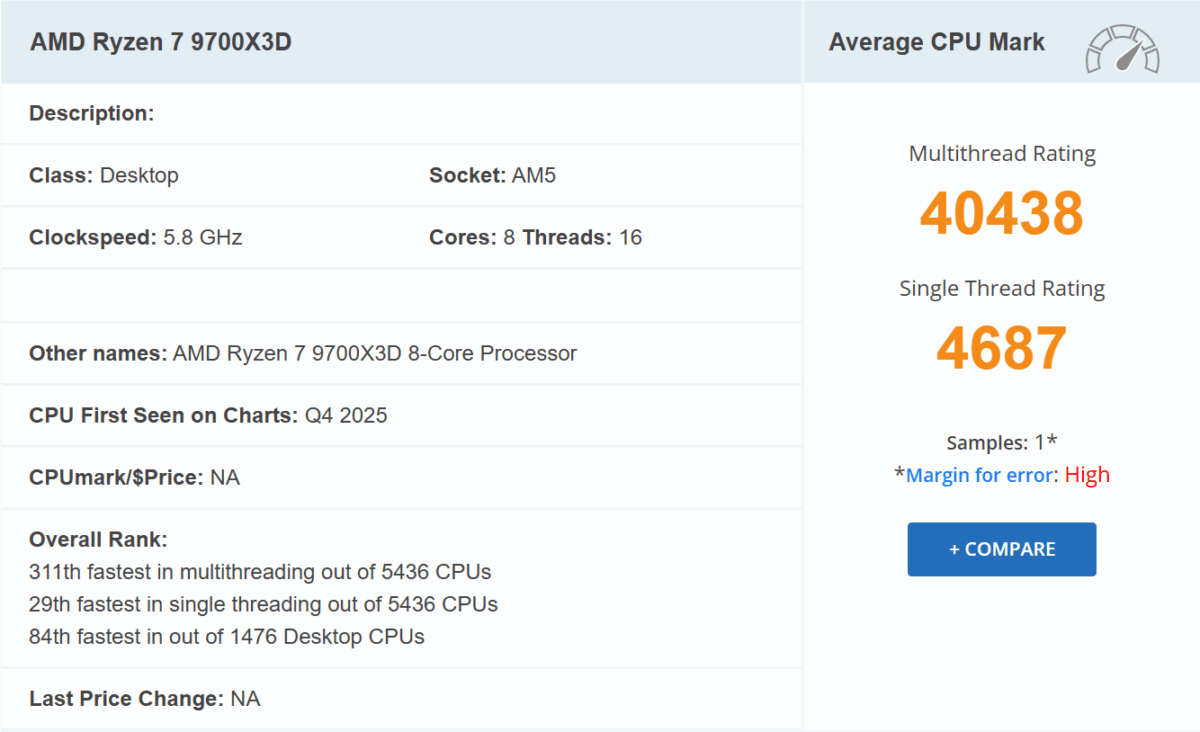Click the + COMPARE button
This screenshot has height=732, width=1200.
tap(1001, 549)
